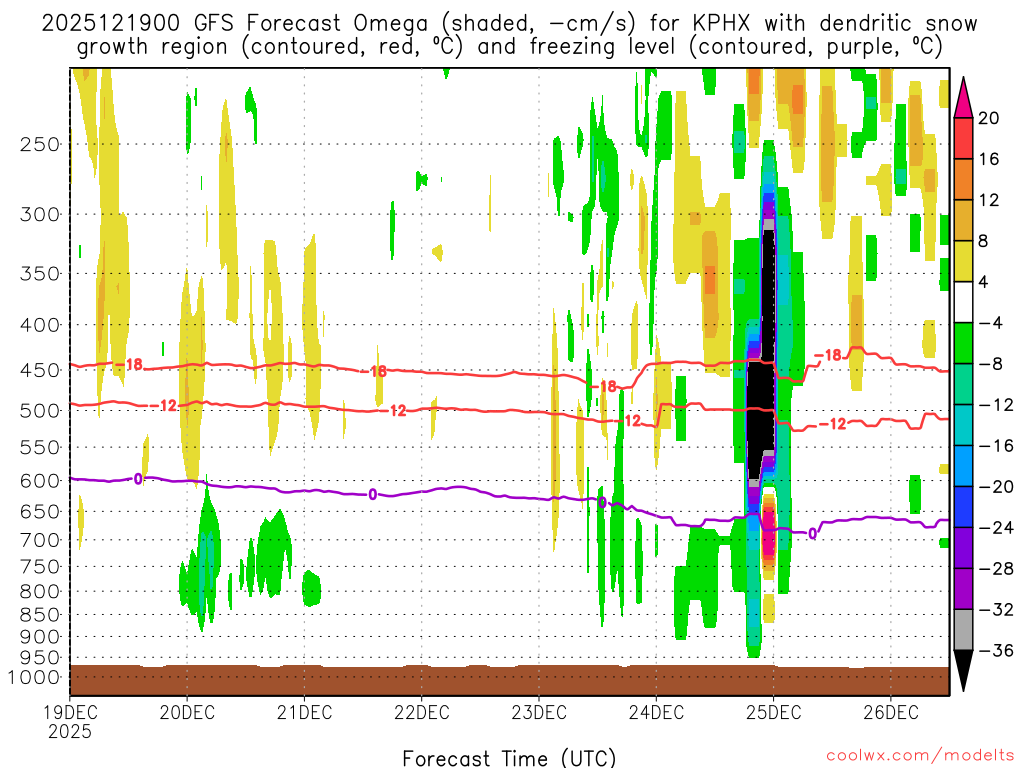Click the positive 12 colorbar tick label
This screenshot has width=1024, height=768.
(989, 200)
